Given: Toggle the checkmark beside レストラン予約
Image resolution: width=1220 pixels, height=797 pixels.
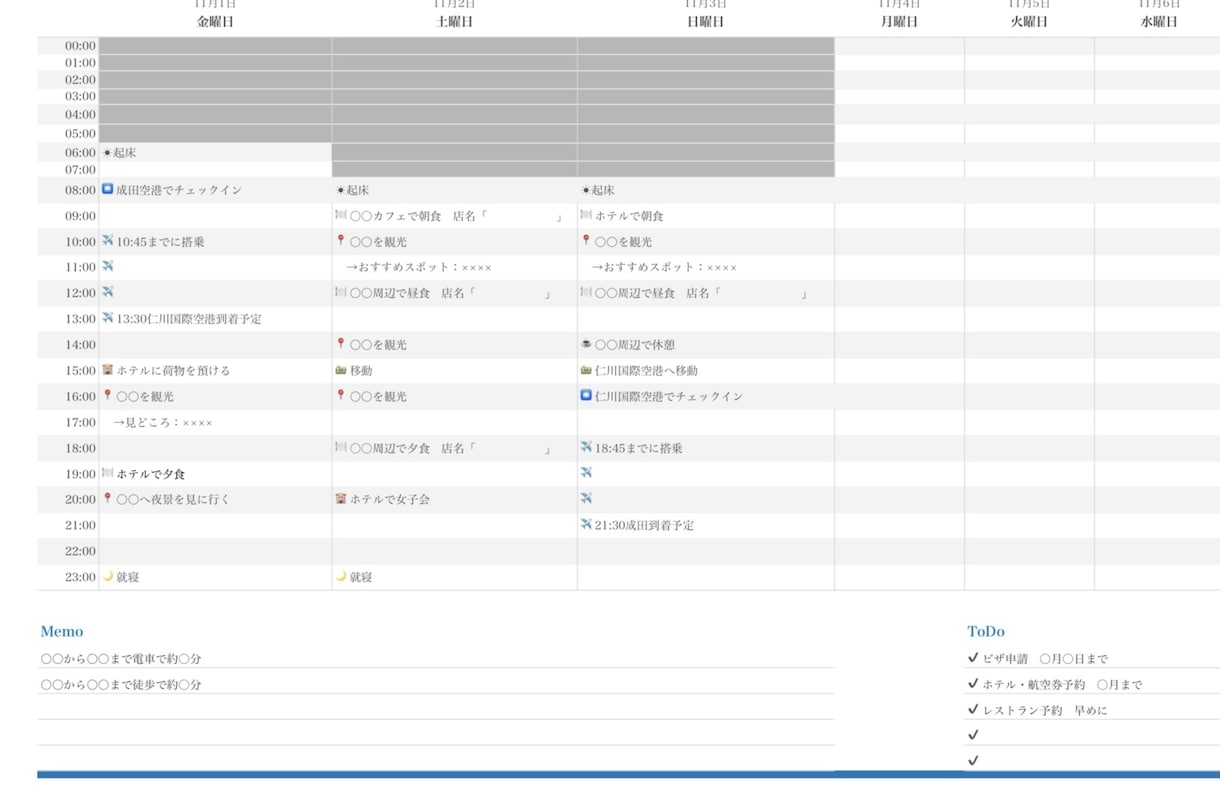Looking at the screenshot, I should 973,710.
